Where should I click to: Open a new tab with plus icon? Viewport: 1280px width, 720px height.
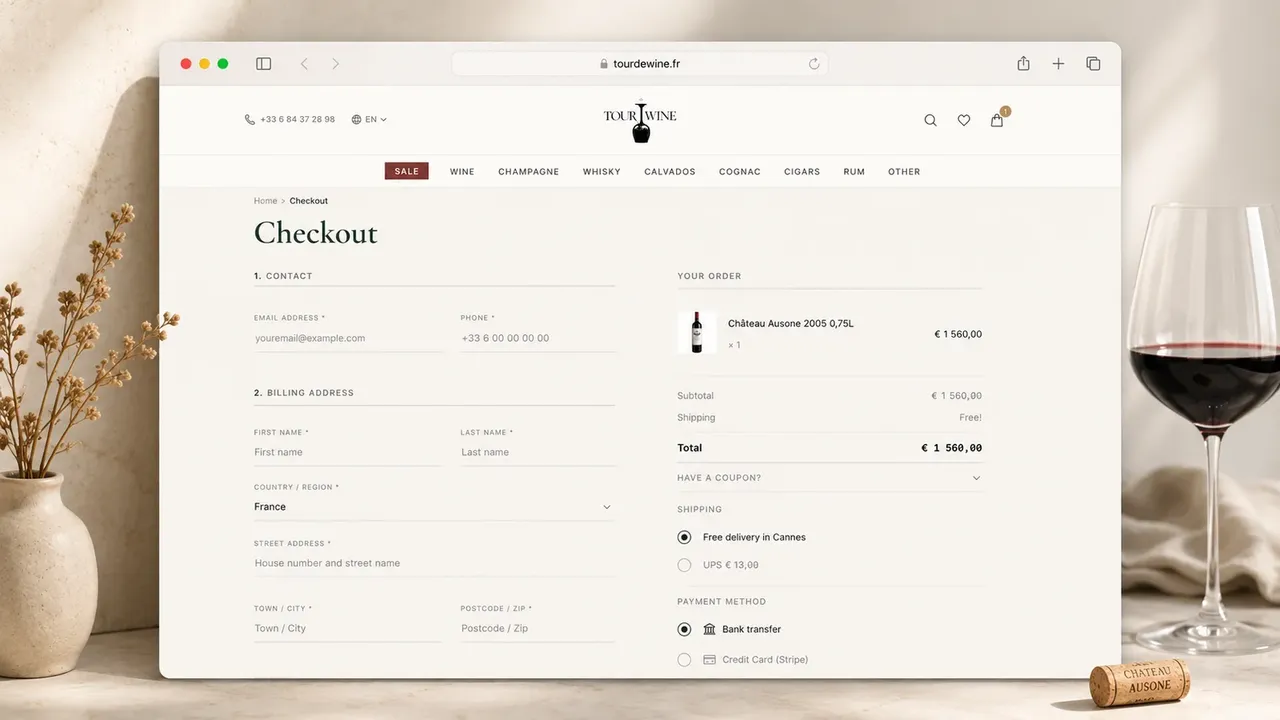click(x=1058, y=64)
